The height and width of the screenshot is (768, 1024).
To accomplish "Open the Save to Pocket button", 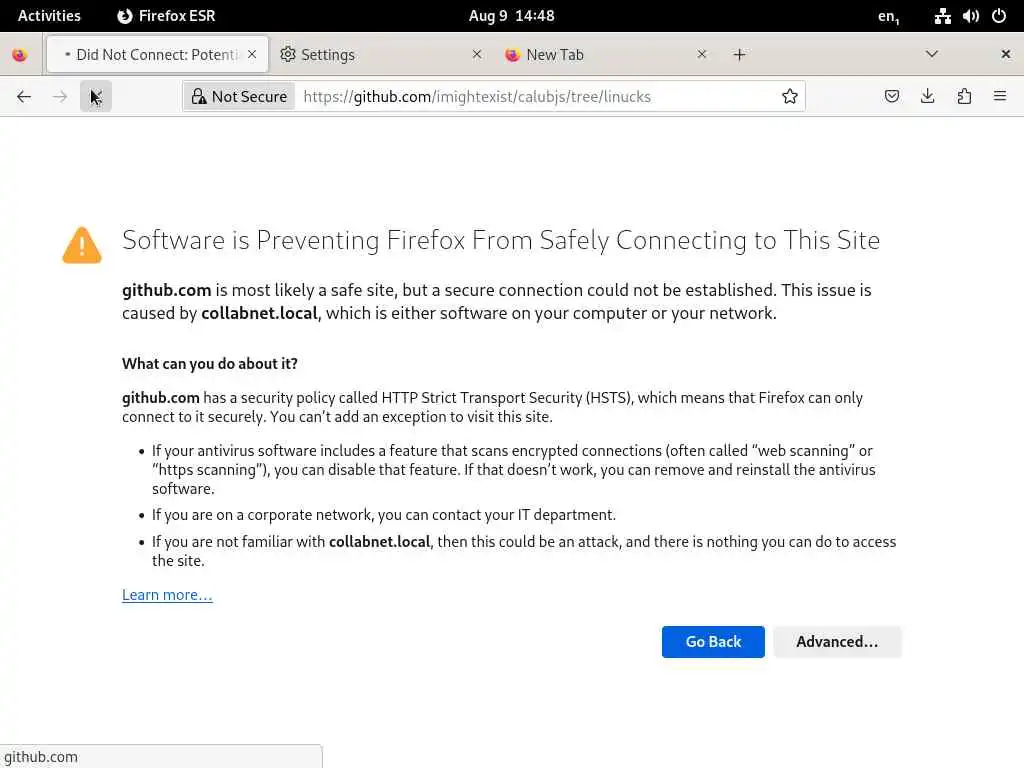I will click(x=892, y=96).
